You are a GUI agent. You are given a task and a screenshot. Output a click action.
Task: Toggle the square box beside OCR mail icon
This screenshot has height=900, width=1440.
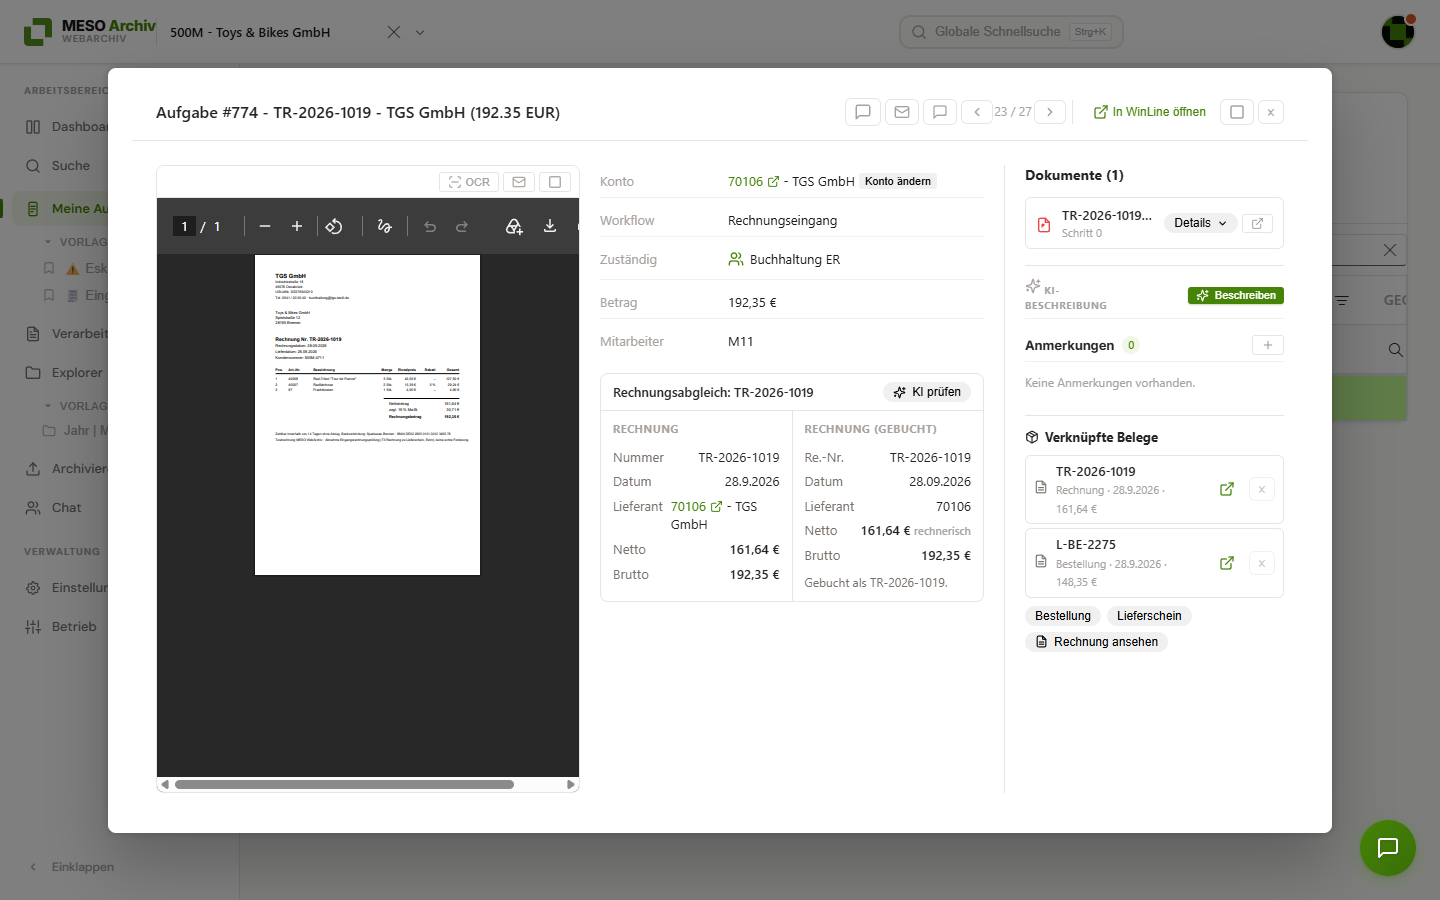pyautogui.click(x=555, y=182)
